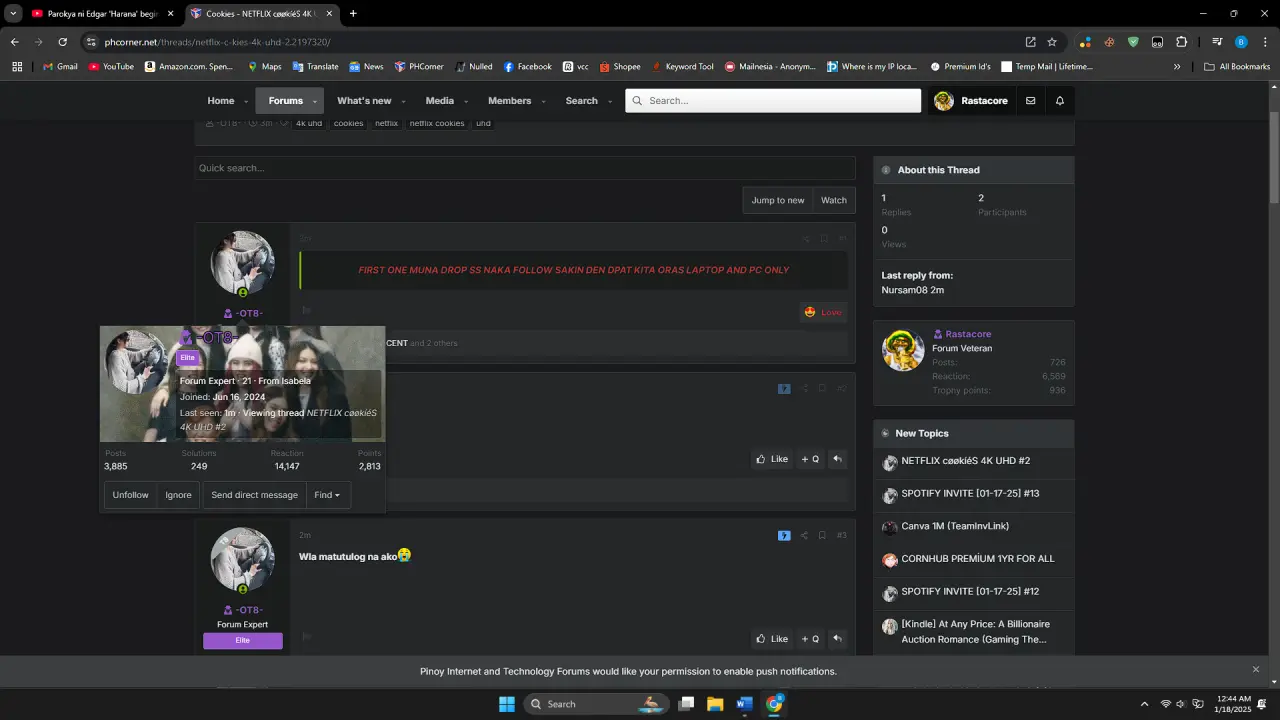The height and width of the screenshot is (720, 1280).
Task: Like post #3
Action: click(772, 639)
